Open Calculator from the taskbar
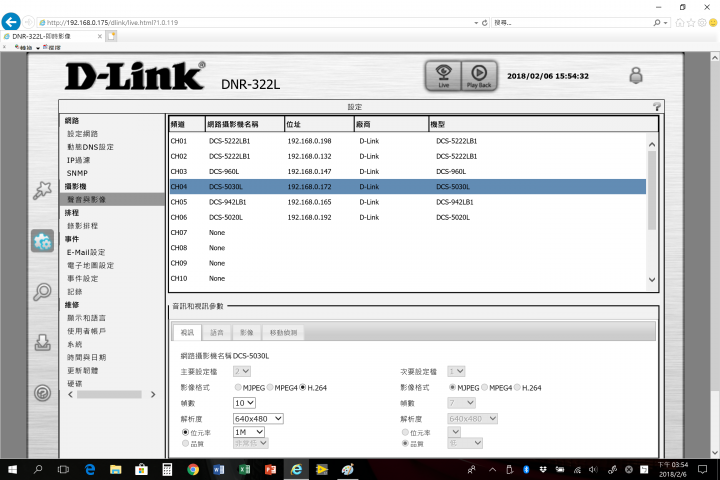Viewport: 720px width, 480px height. (x=167, y=469)
